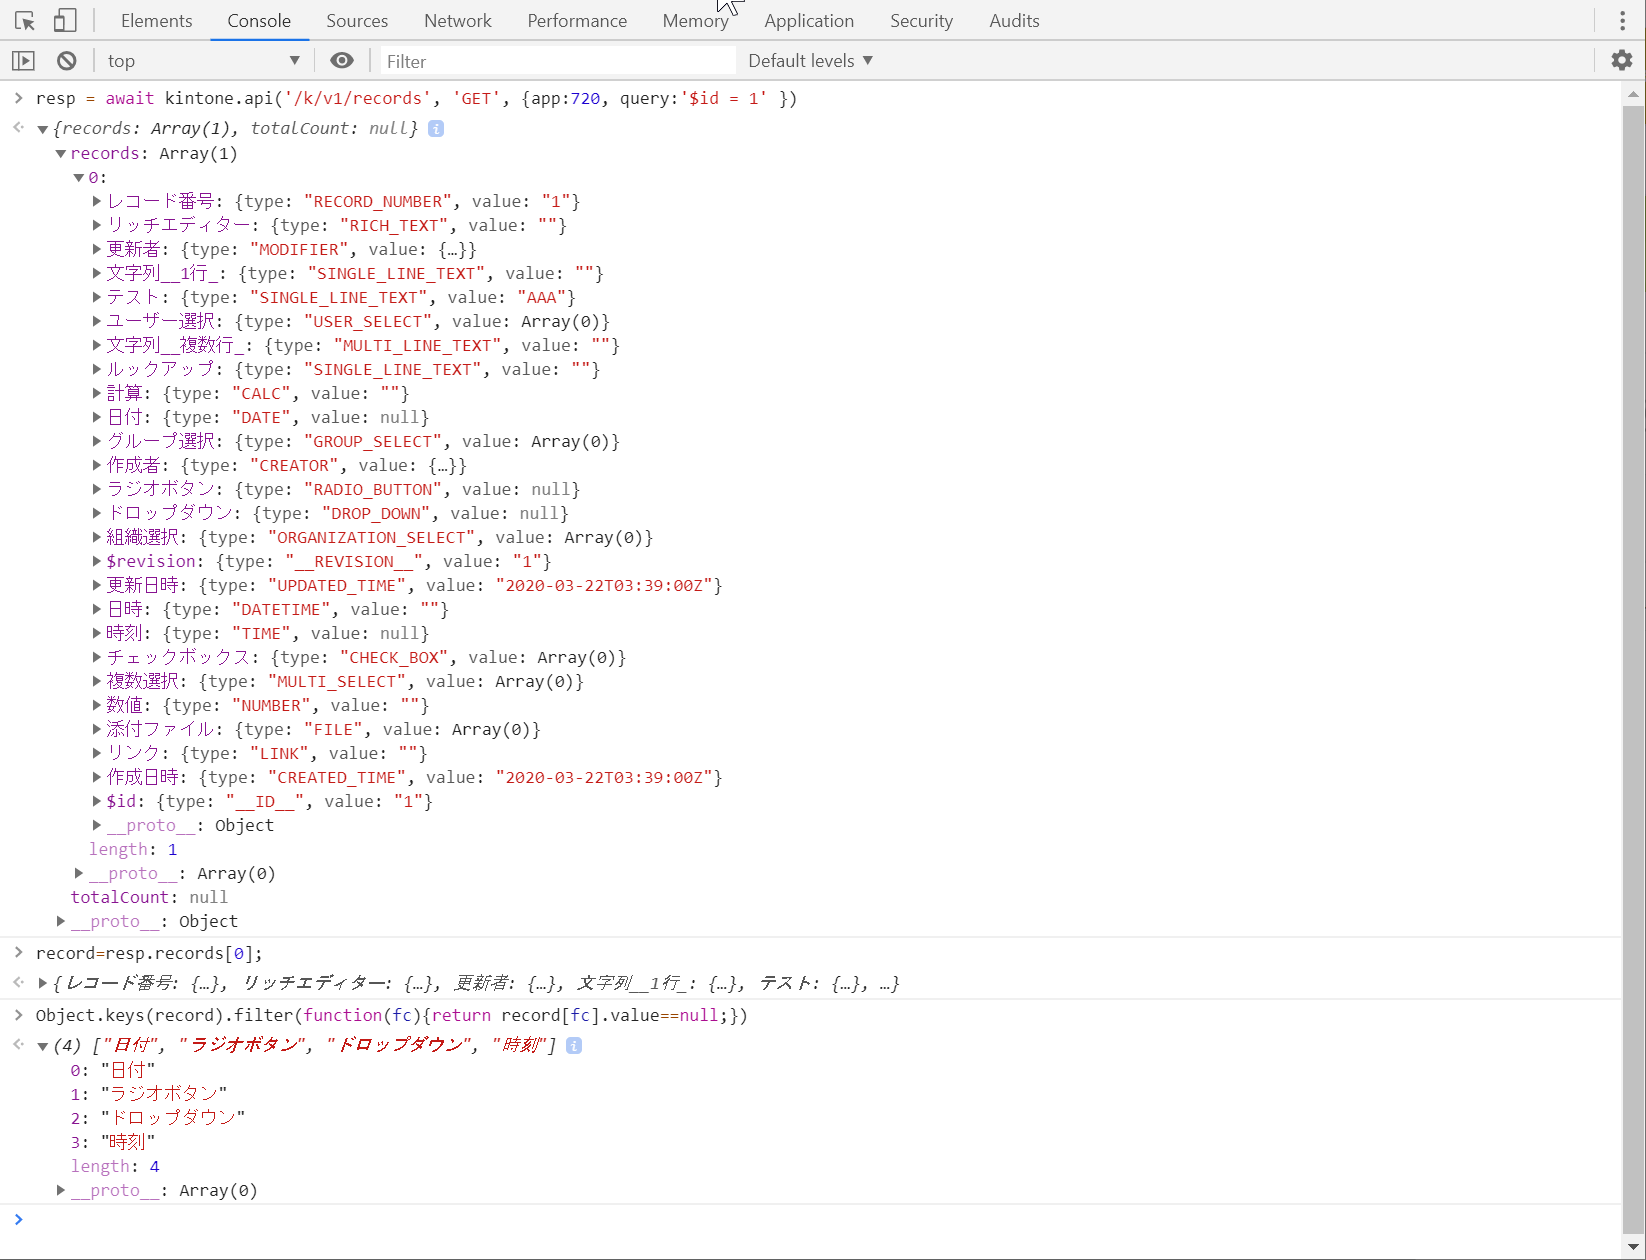Click the length: 4 property line
The width and height of the screenshot is (1646, 1260).
pos(115,1166)
